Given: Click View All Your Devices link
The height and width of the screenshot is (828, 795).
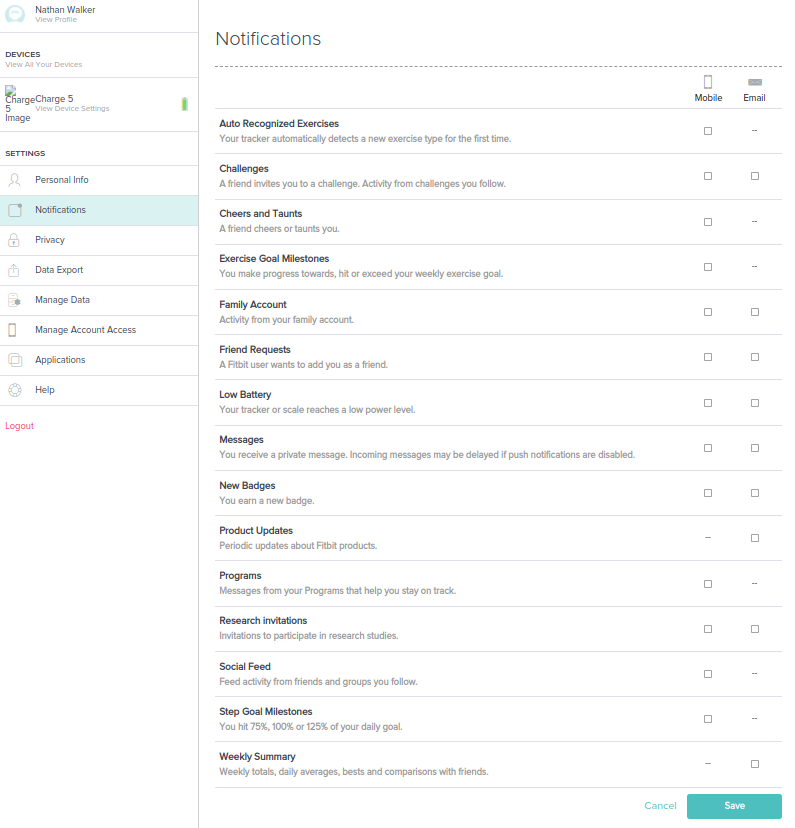Looking at the screenshot, I should pos(44,64).
